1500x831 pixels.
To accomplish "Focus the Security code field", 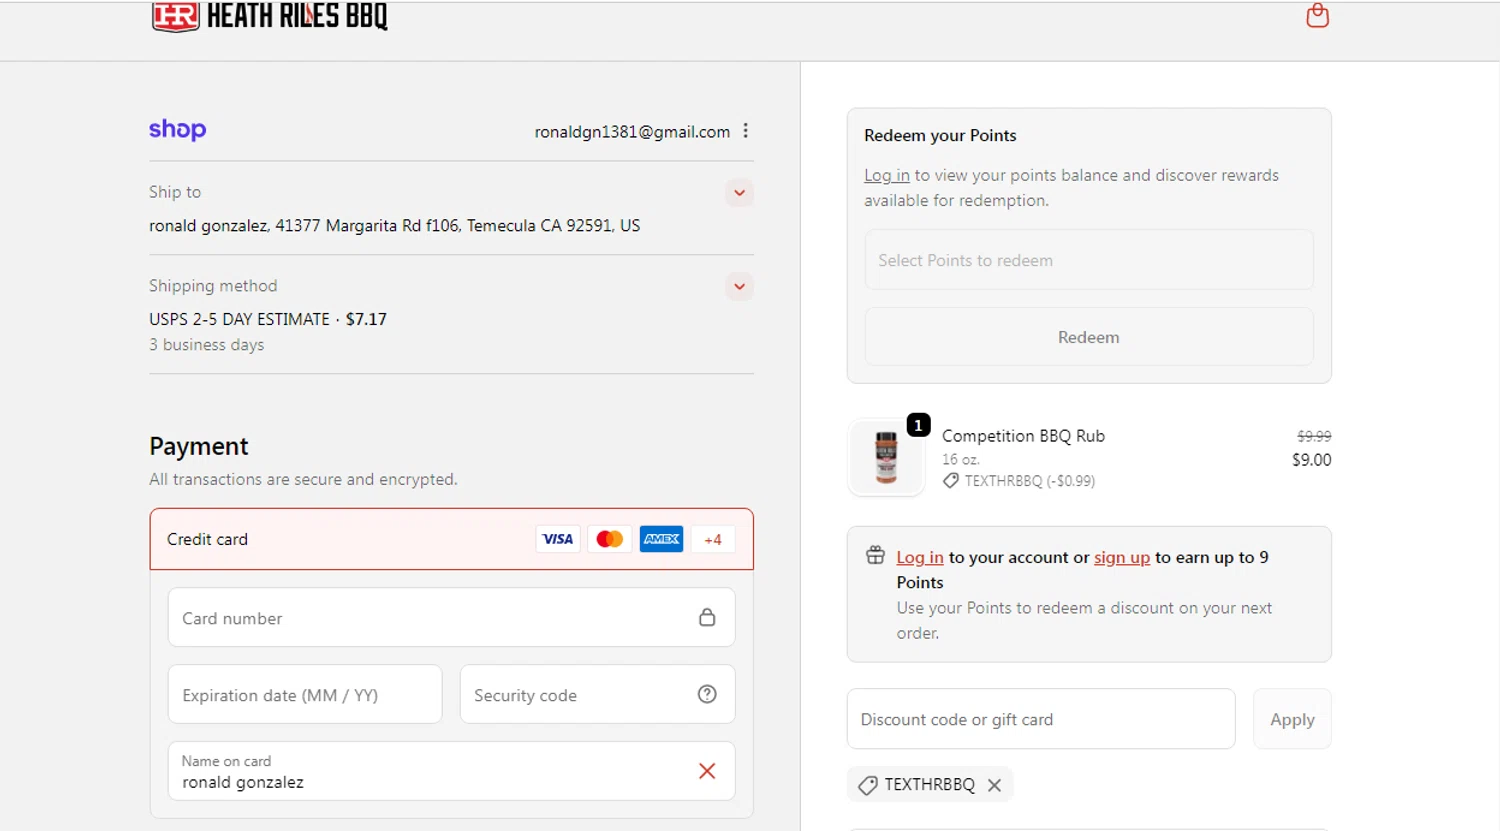I will coord(597,695).
